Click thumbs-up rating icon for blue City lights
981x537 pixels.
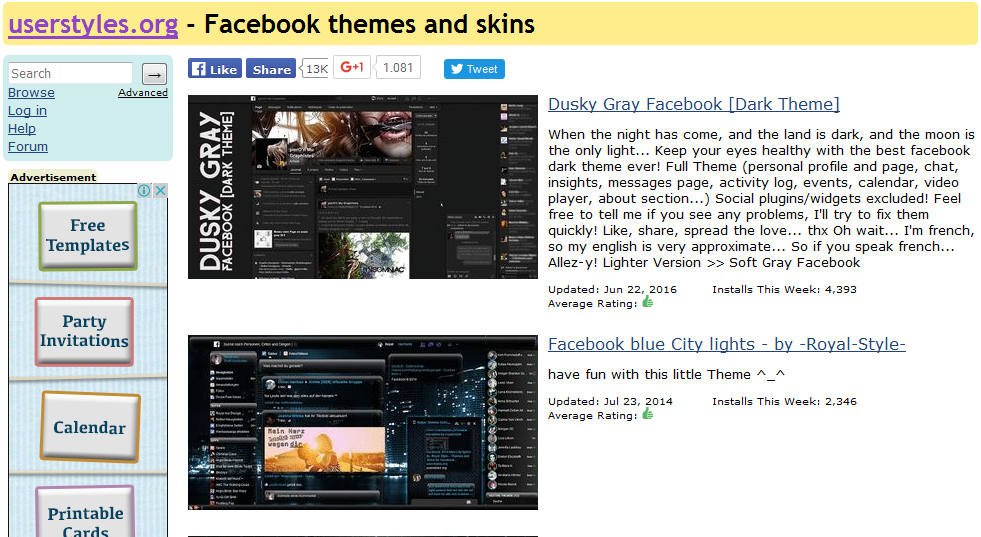(648, 414)
